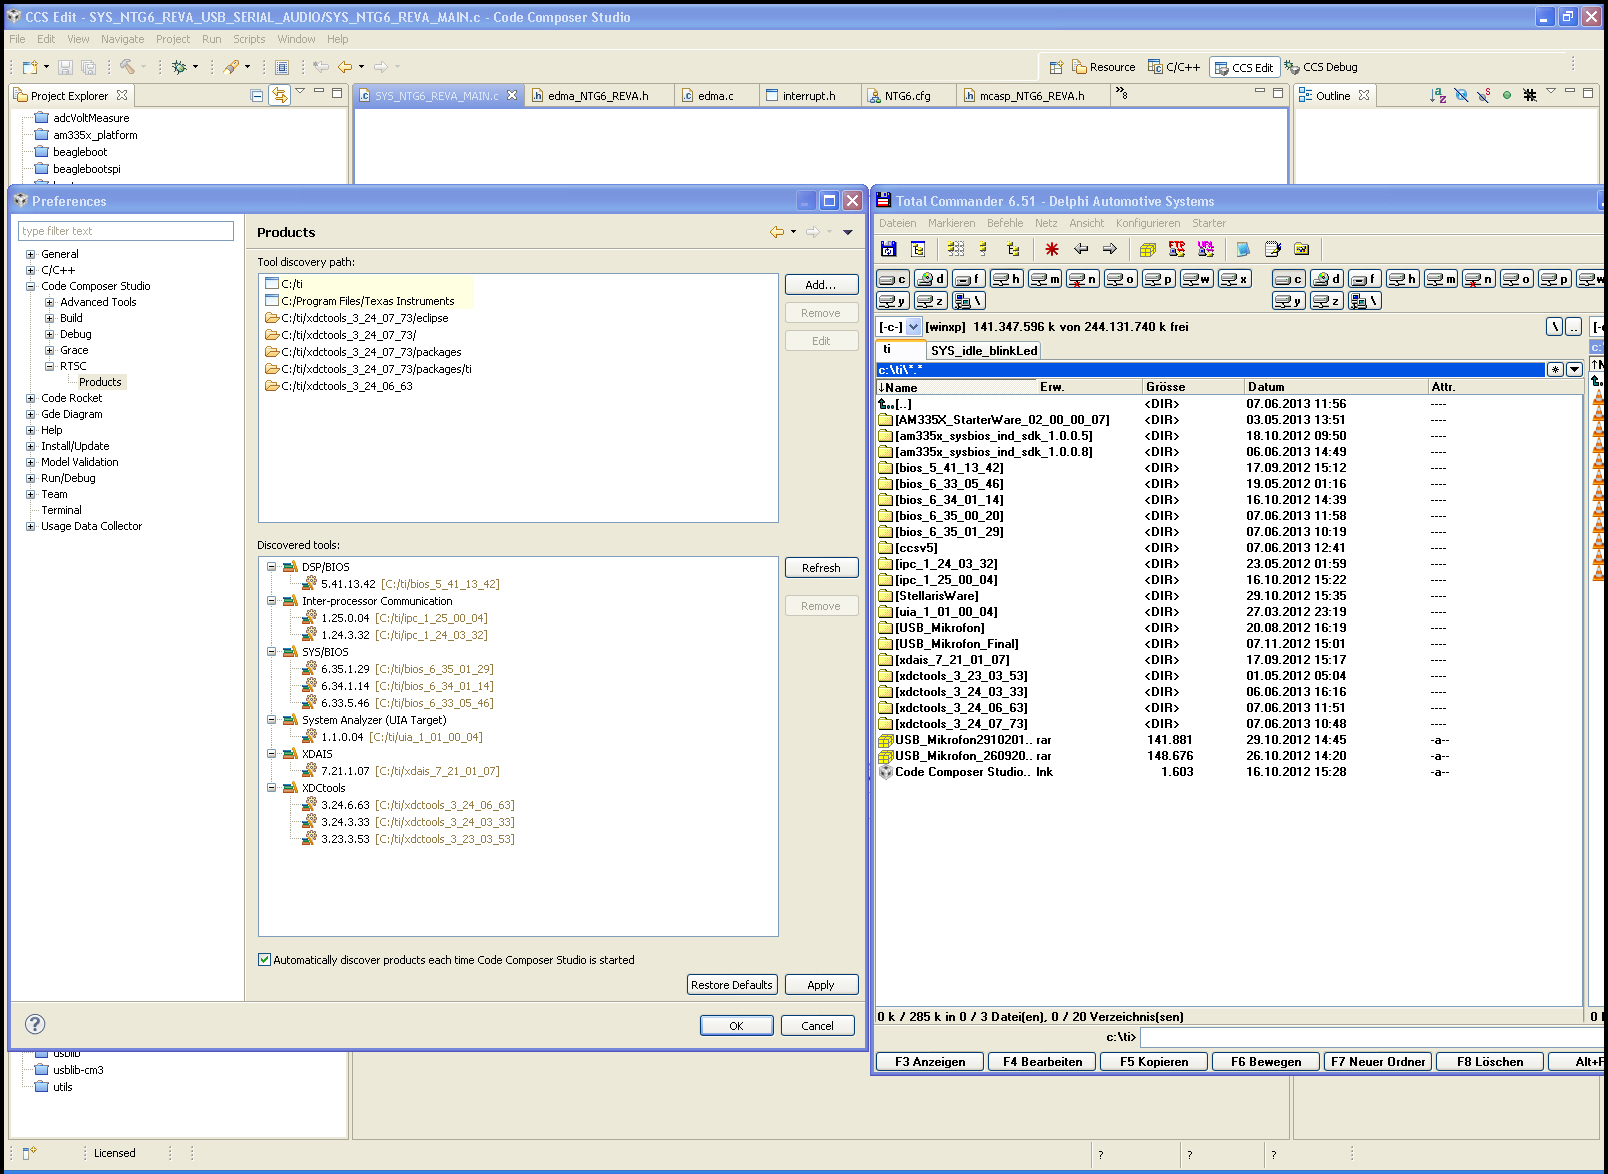1608x1174 pixels.
Task: Check C:/Program Files/Texas Instruments path checkbox
Action: [272, 301]
